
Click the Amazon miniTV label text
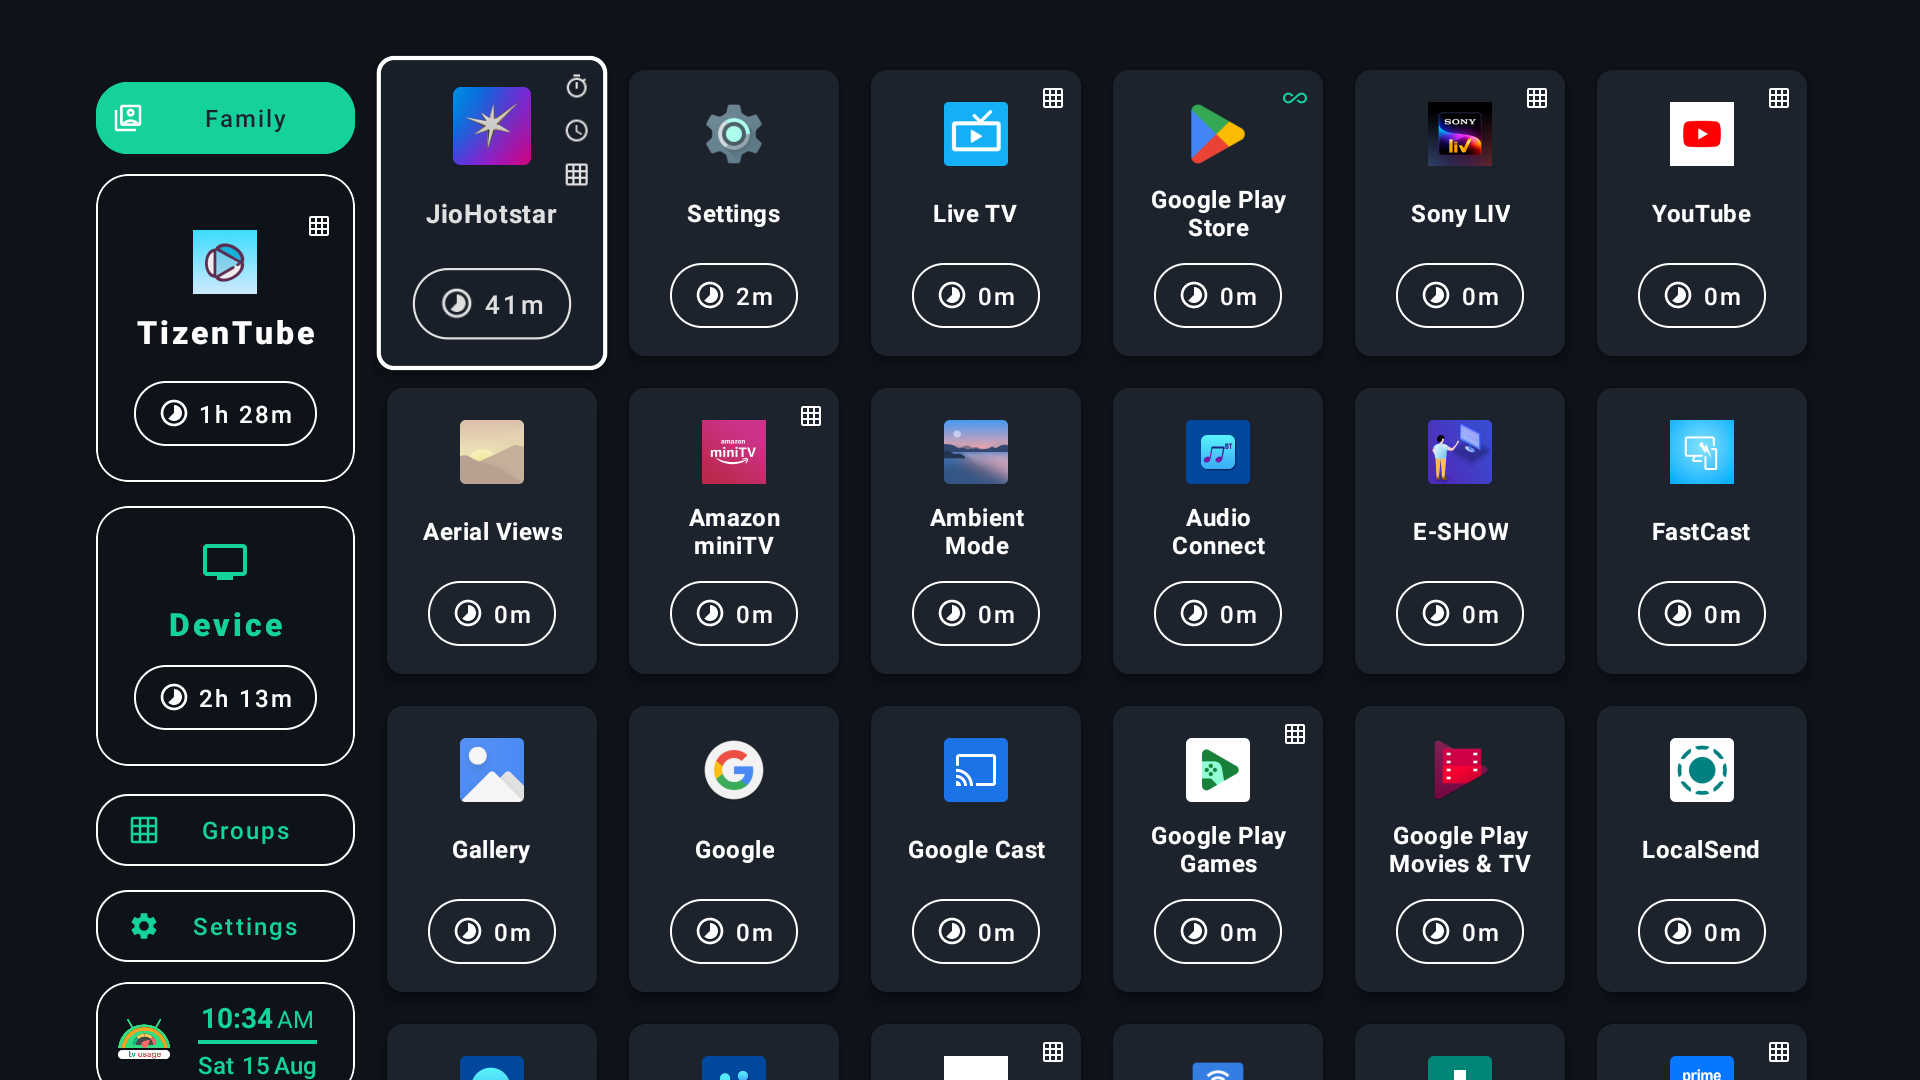(734, 532)
